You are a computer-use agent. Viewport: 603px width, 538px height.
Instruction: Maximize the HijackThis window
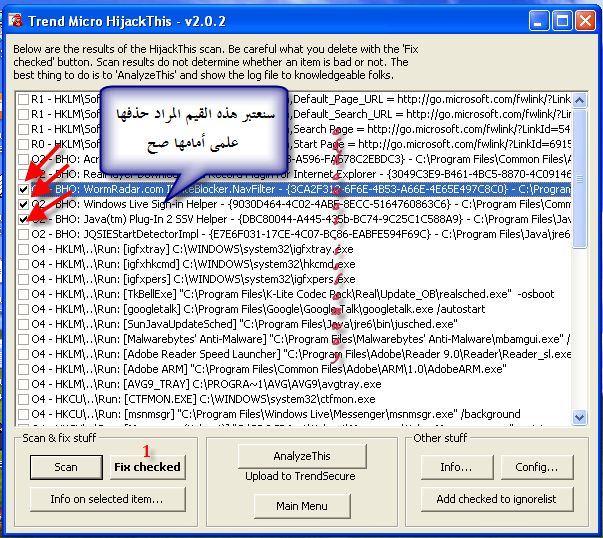click(x=562, y=20)
